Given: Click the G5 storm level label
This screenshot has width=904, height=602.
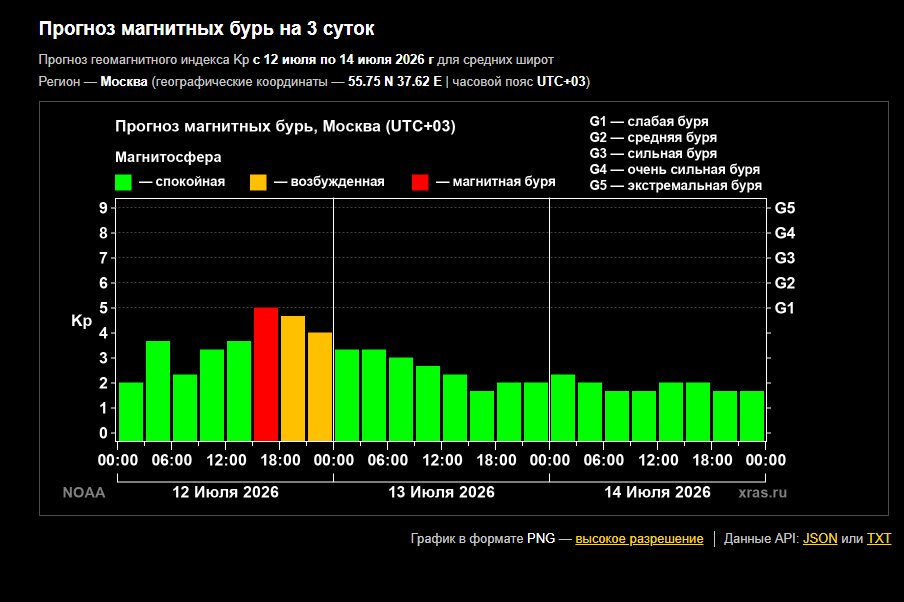Looking at the screenshot, I should tap(784, 208).
